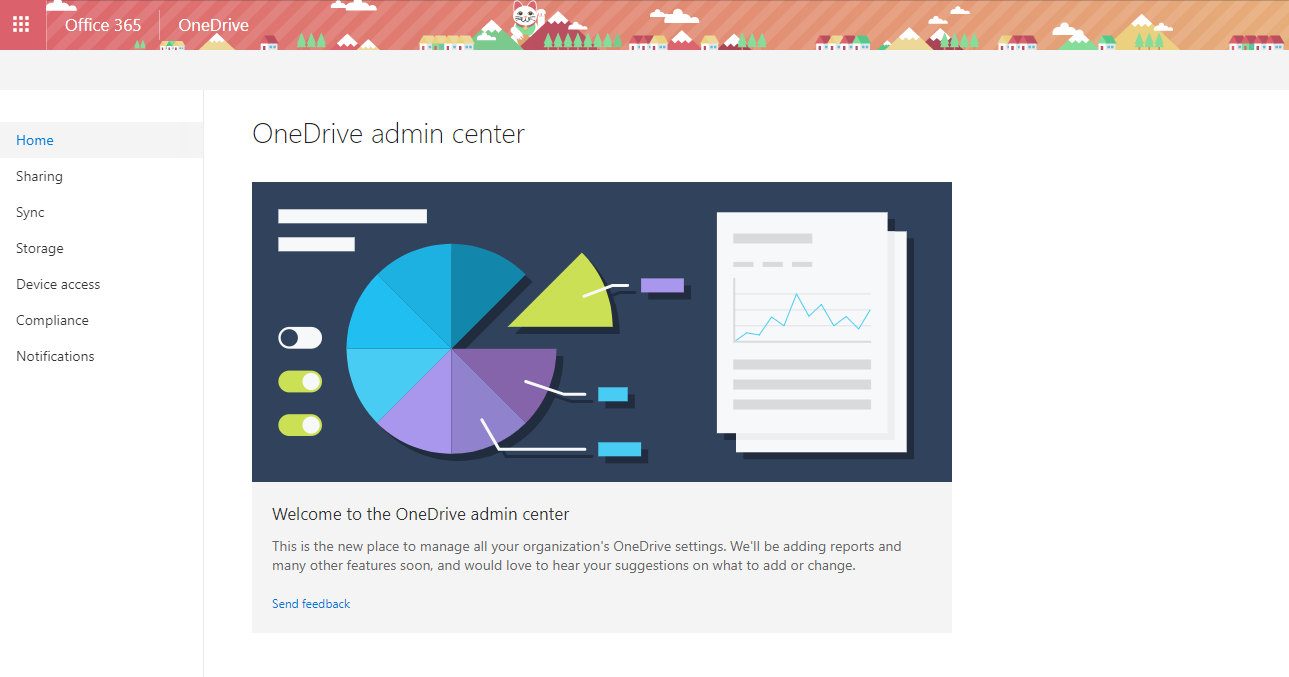
Task: Select Sharing in the left navigation
Action: tap(39, 176)
